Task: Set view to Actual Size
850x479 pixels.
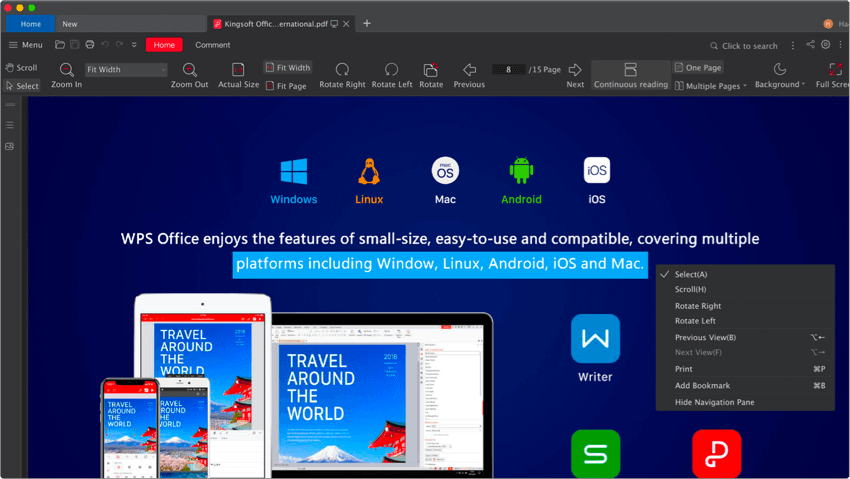Action: (x=239, y=75)
